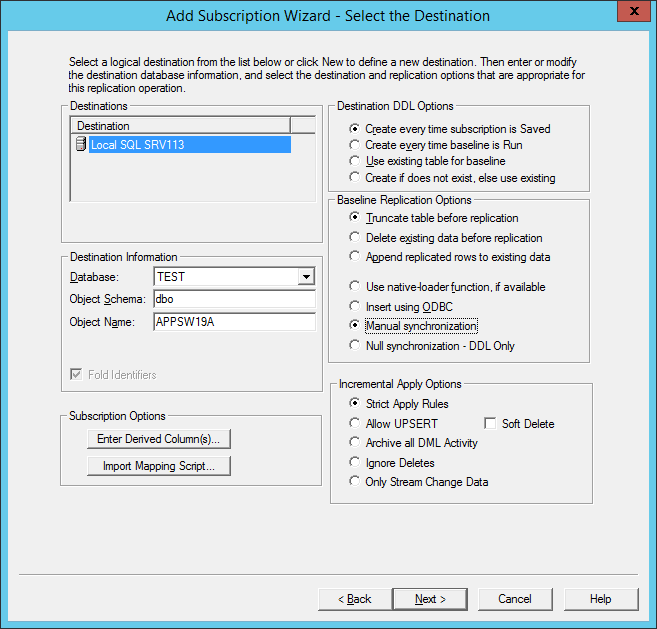Select Create every time baseline is Run
657x629 pixels.
click(x=355, y=145)
